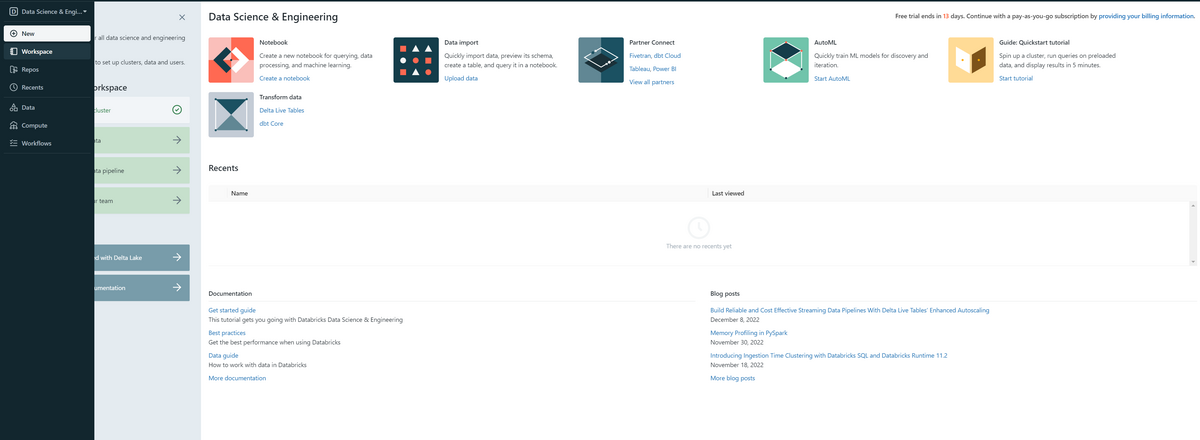Click the Start AutoML link
This screenshot has height=440, width=1200.
[x=832, y=78]
